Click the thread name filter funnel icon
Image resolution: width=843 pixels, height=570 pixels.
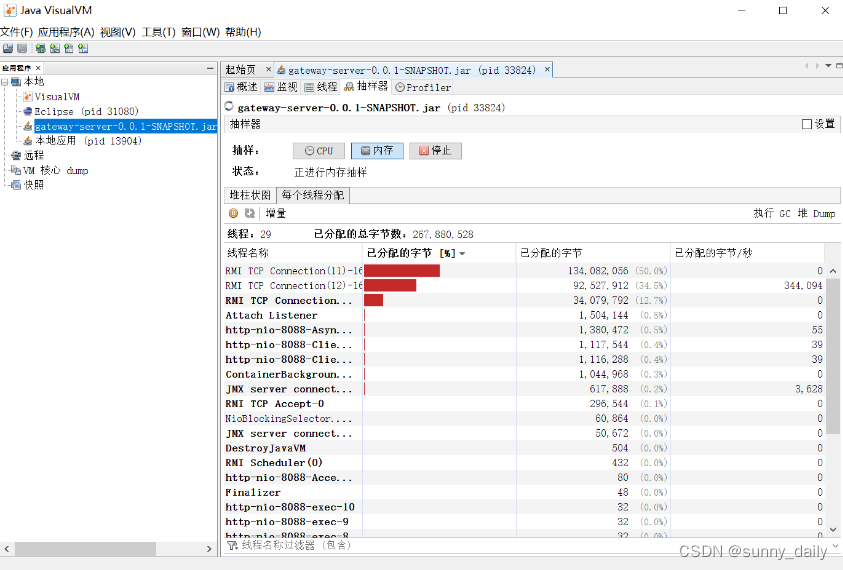pyautogui.click(x=232, y=545)
